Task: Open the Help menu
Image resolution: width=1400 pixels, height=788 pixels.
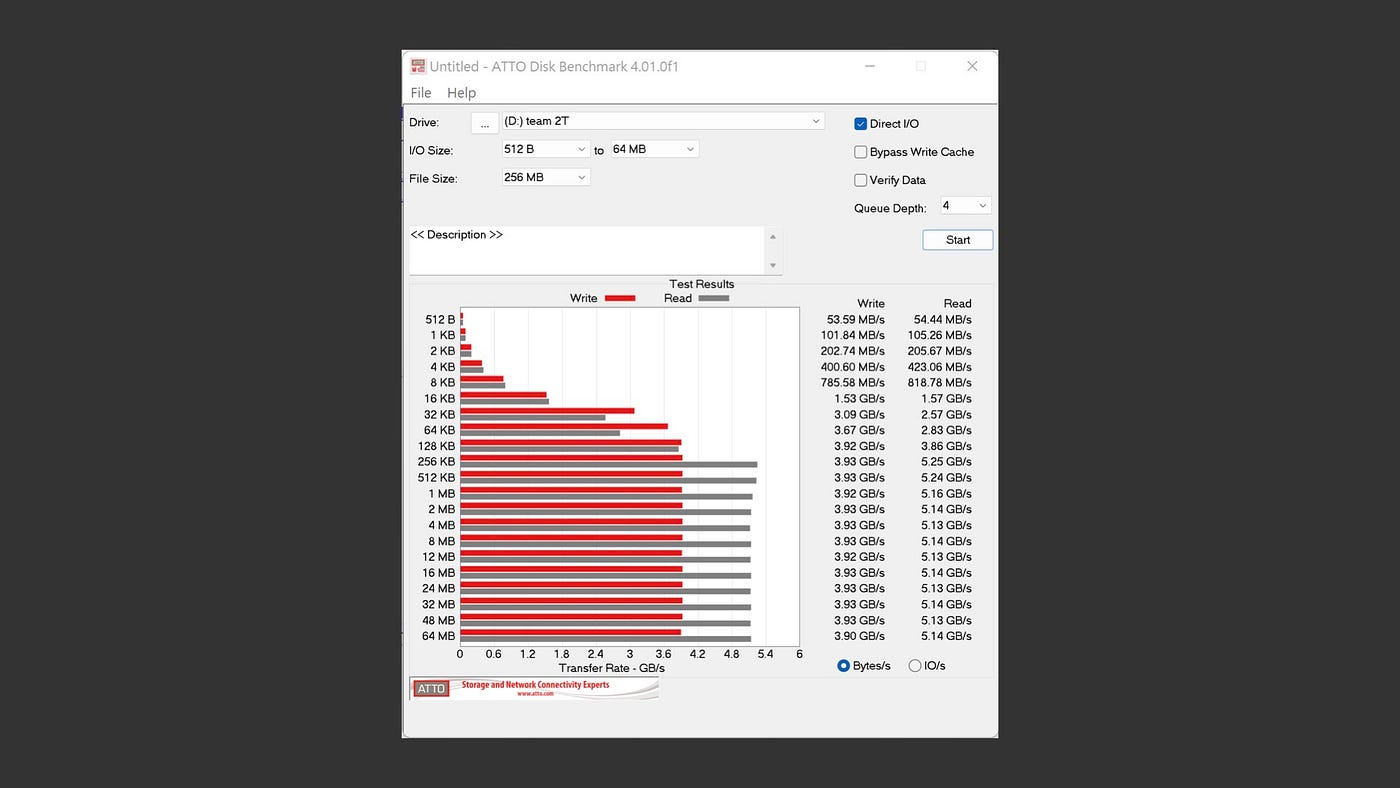Action: [x=461, y=93]
